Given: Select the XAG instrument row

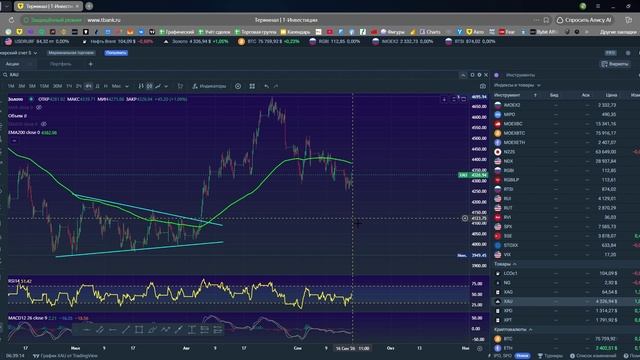Looking at the screenshot, I should point(565,292).
